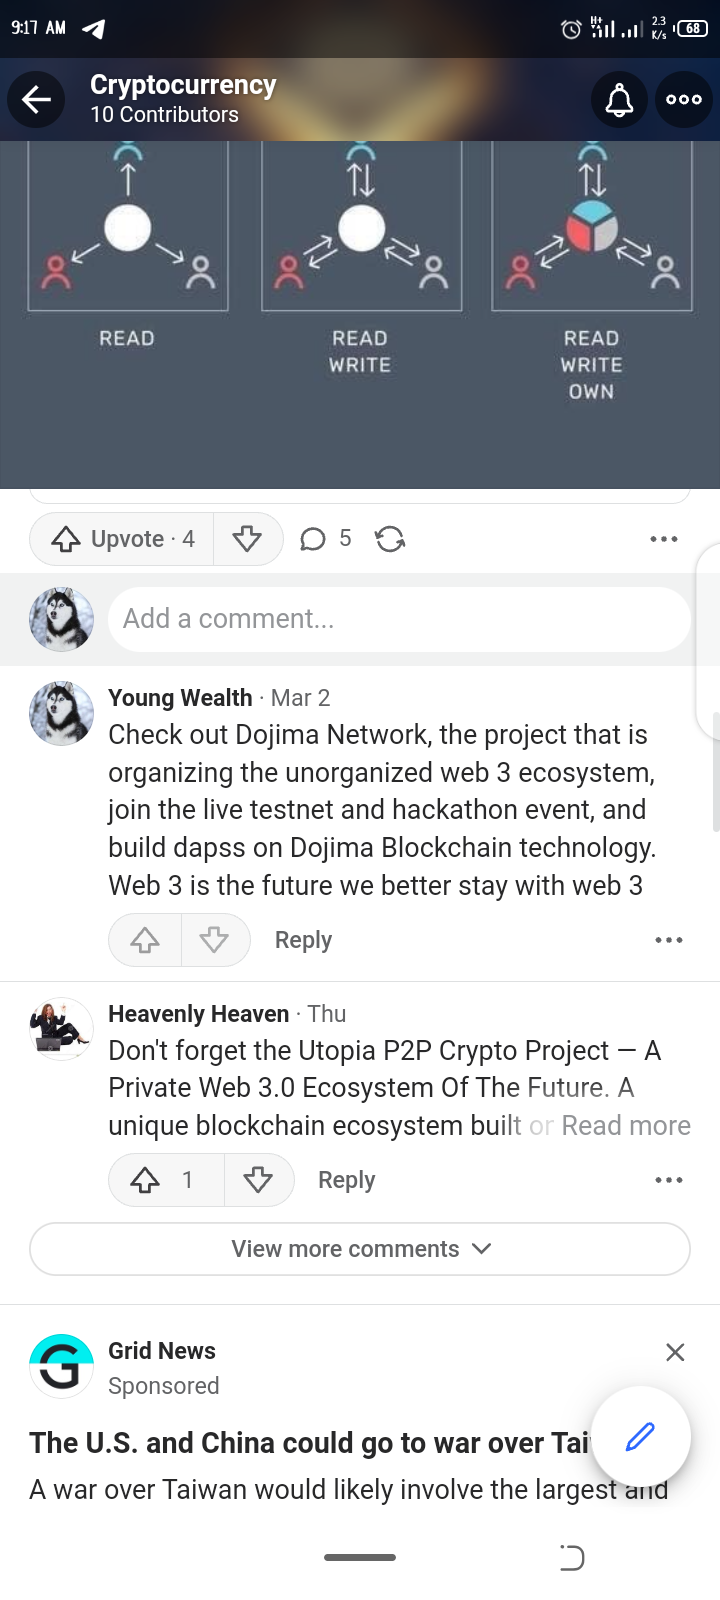Open options for Young Wealth's comment
The image size is (720, 1600).
(669, 940)
